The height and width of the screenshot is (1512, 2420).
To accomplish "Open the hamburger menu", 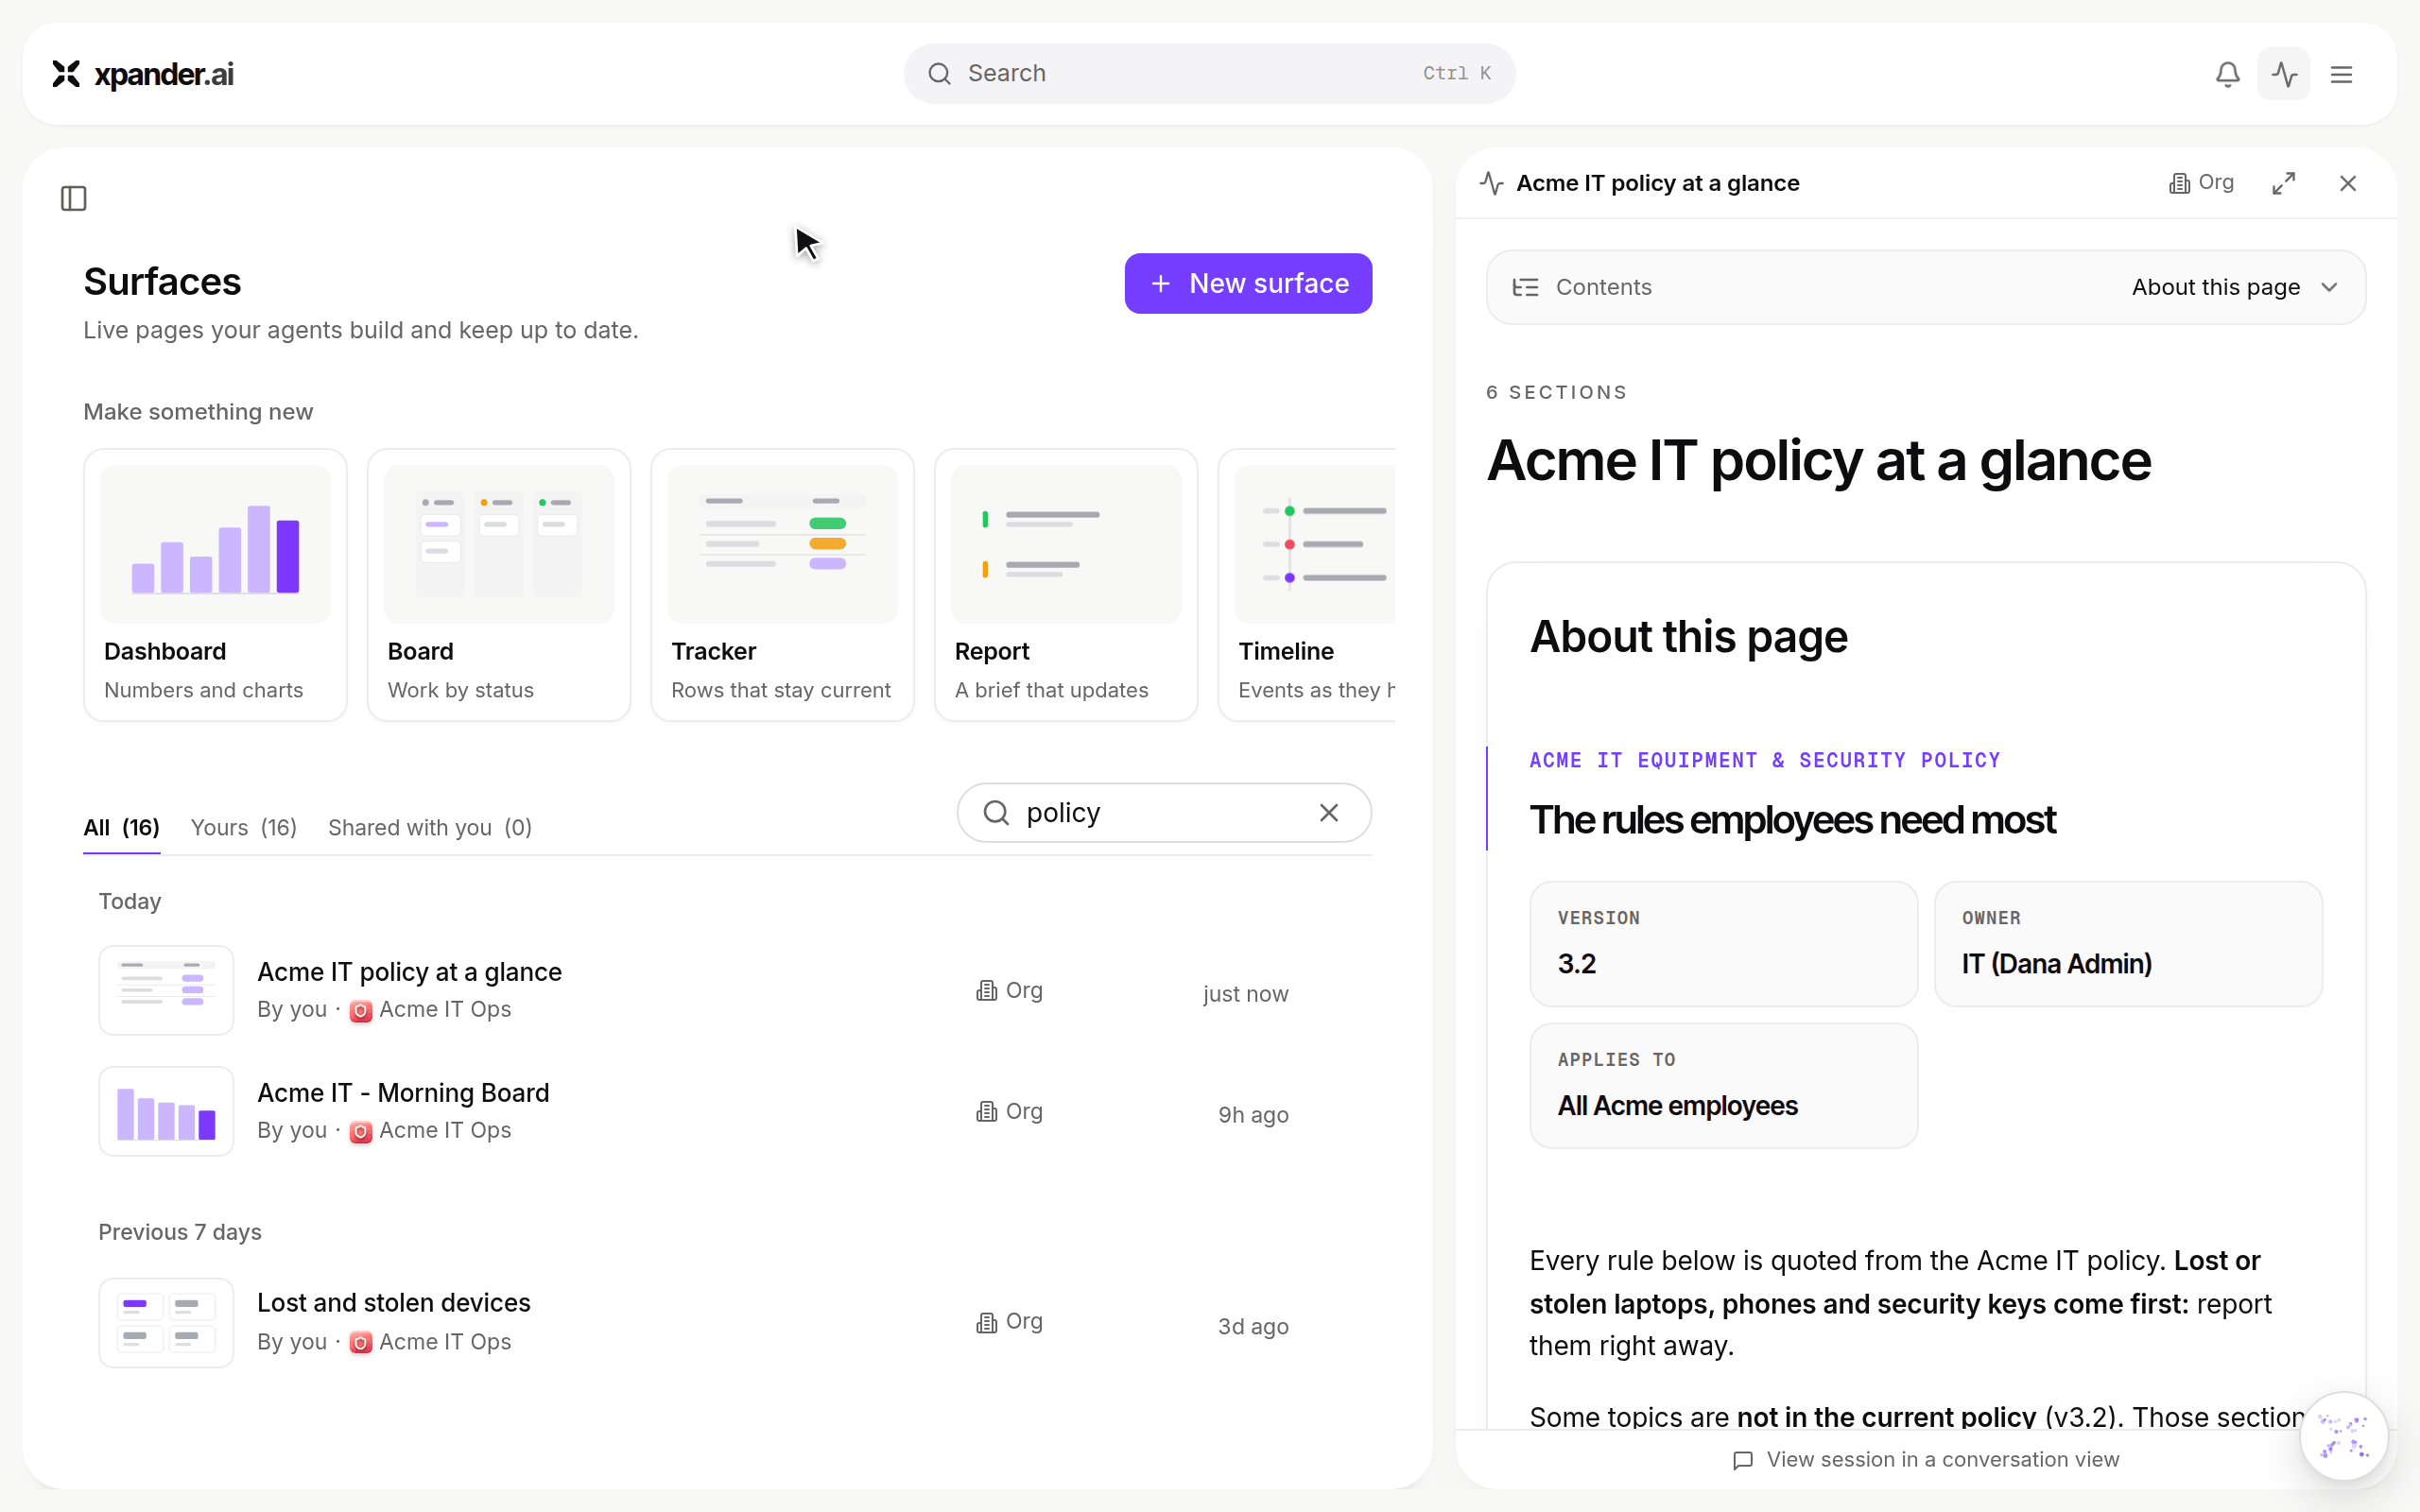I will coord(2341,74).
